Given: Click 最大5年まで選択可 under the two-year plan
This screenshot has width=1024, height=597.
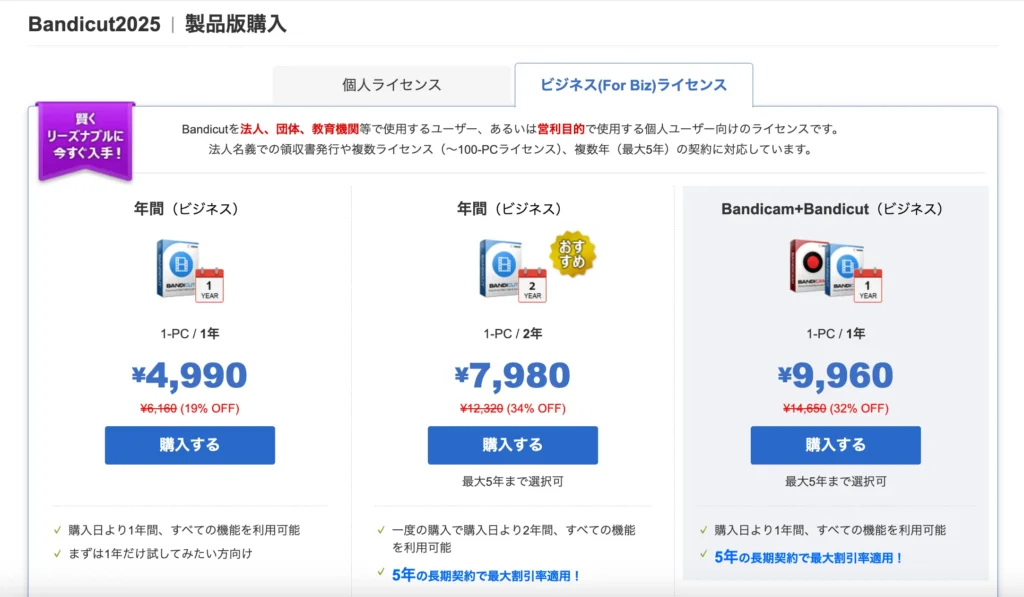Looking at the screenshot, I should tap(512, 480).
